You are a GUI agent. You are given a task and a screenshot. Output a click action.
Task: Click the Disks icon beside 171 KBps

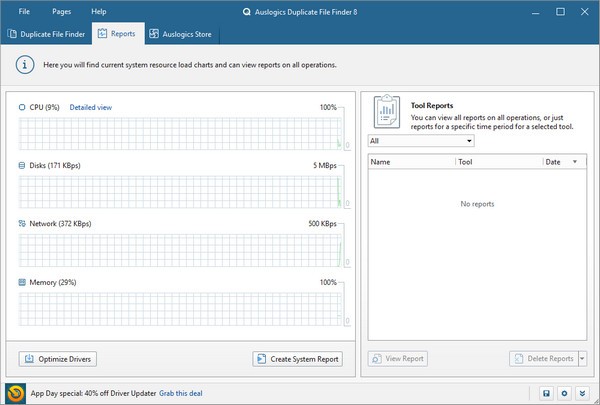[x=23, y=165]
